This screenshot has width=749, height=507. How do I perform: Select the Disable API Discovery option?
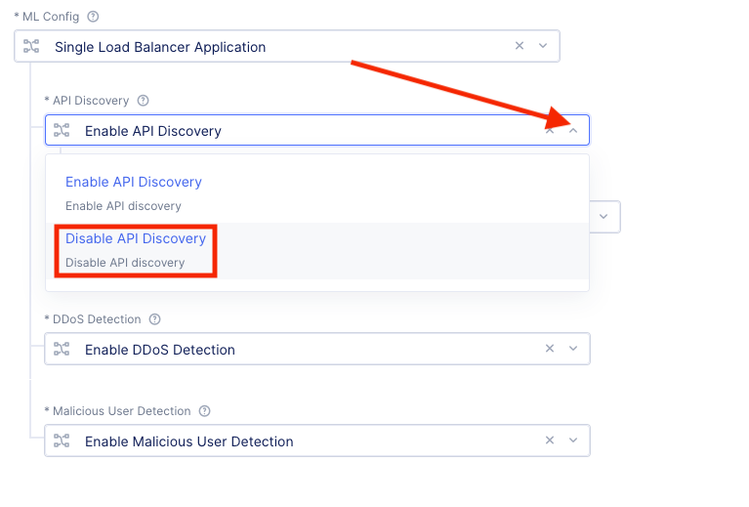[x=136, y=239]
